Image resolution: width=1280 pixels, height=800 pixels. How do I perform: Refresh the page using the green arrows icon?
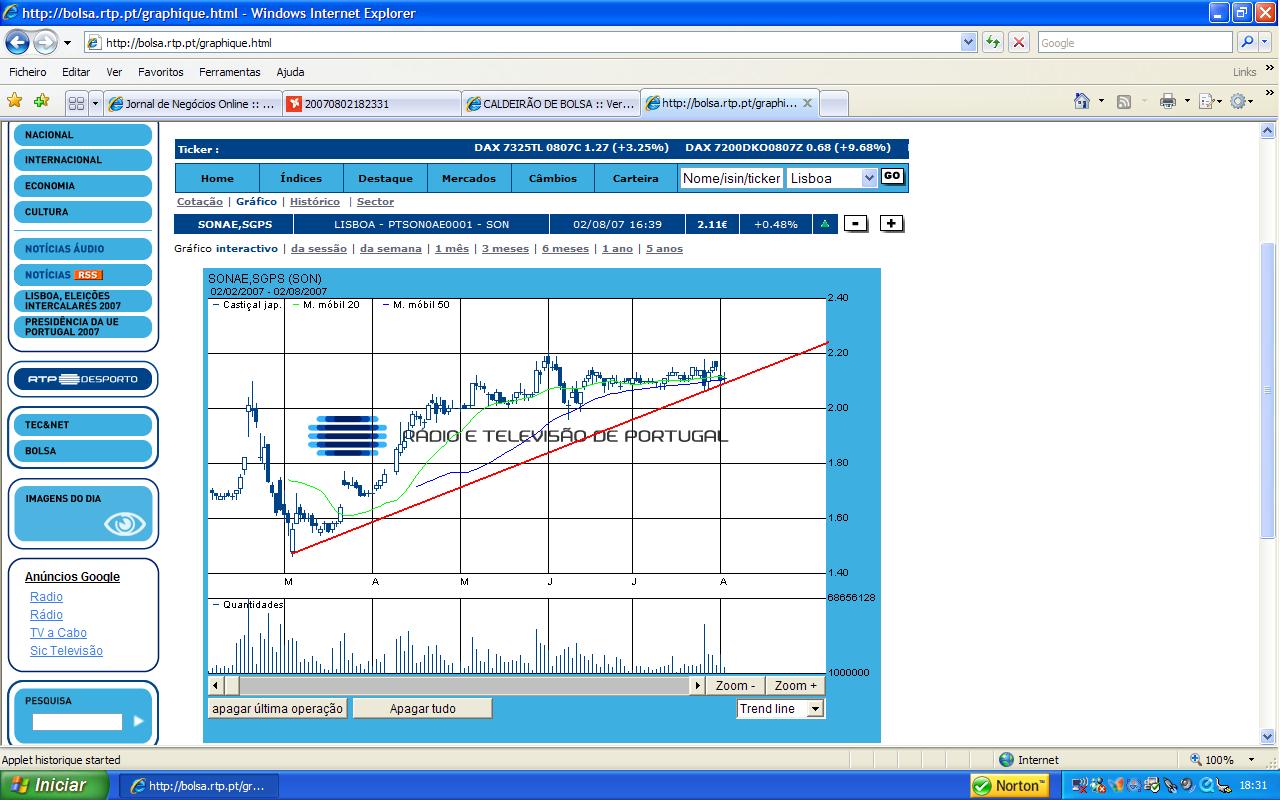click(992, 42)
